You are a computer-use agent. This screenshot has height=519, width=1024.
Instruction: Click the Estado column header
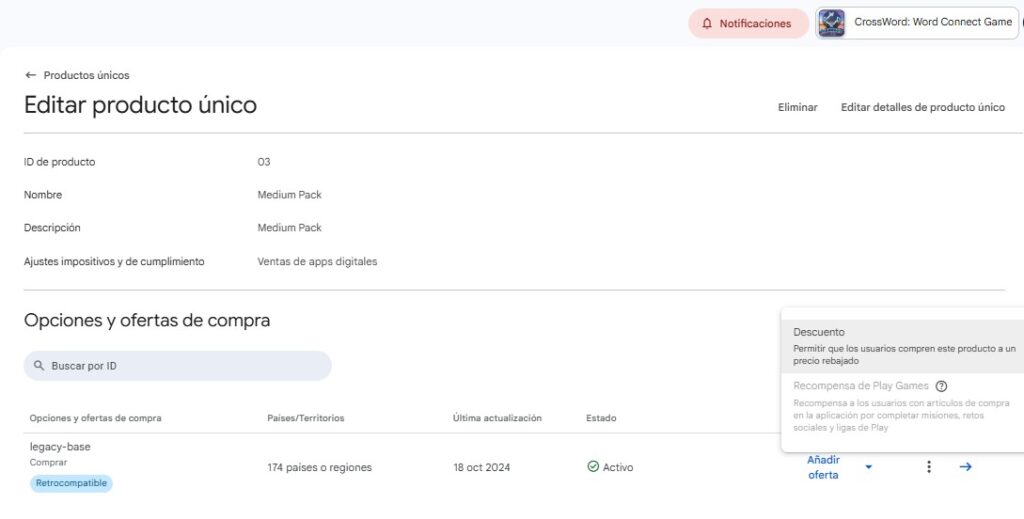point(601,418)
